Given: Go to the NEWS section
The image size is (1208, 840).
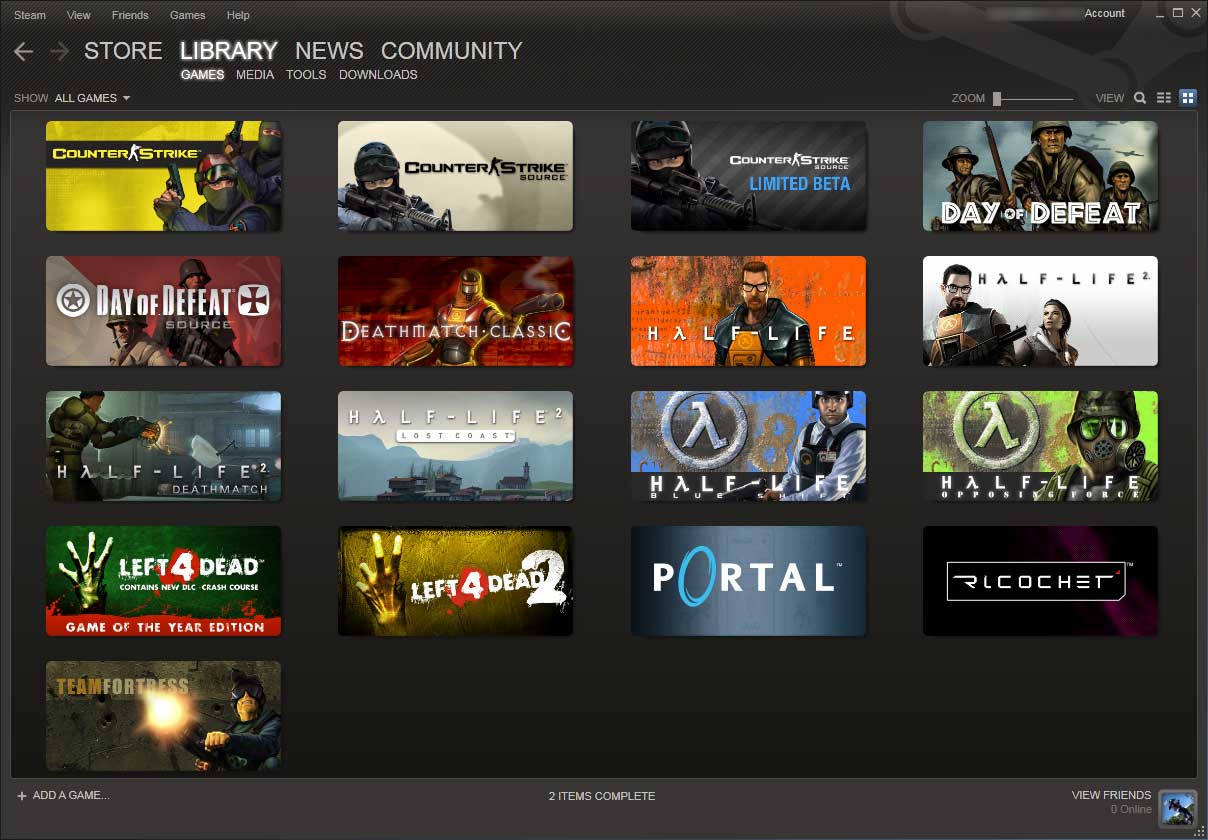Looking at the screenshot, I should tap(329, 51).
